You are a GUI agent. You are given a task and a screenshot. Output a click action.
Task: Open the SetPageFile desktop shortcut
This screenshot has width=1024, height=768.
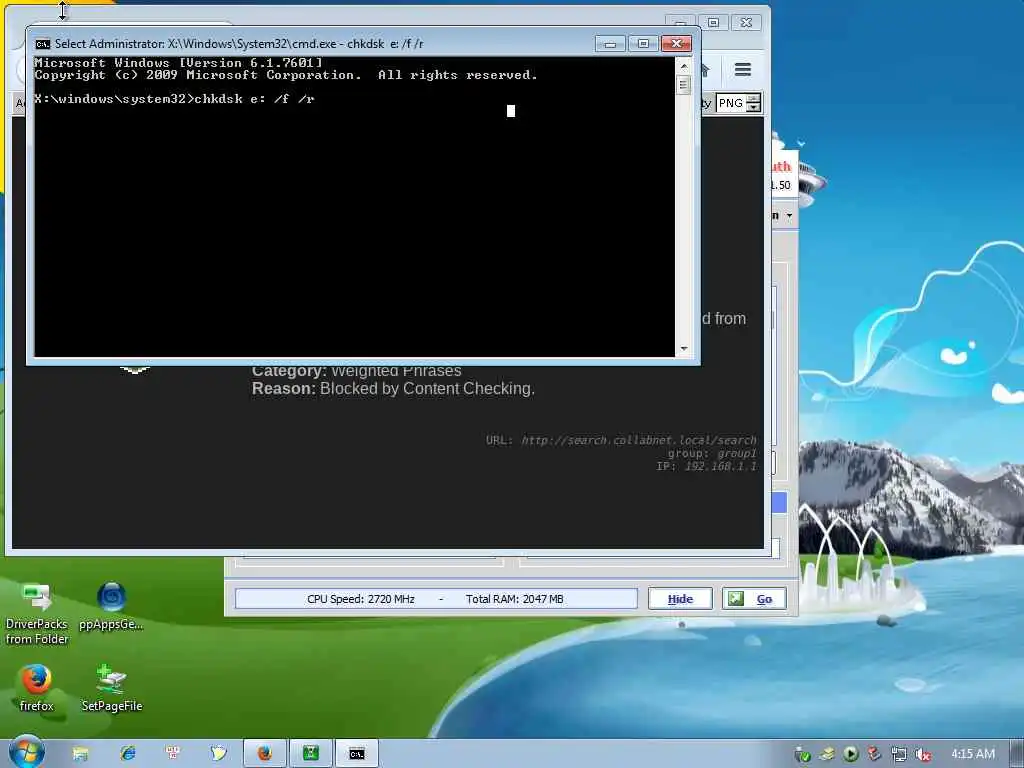tap(112, 688)
